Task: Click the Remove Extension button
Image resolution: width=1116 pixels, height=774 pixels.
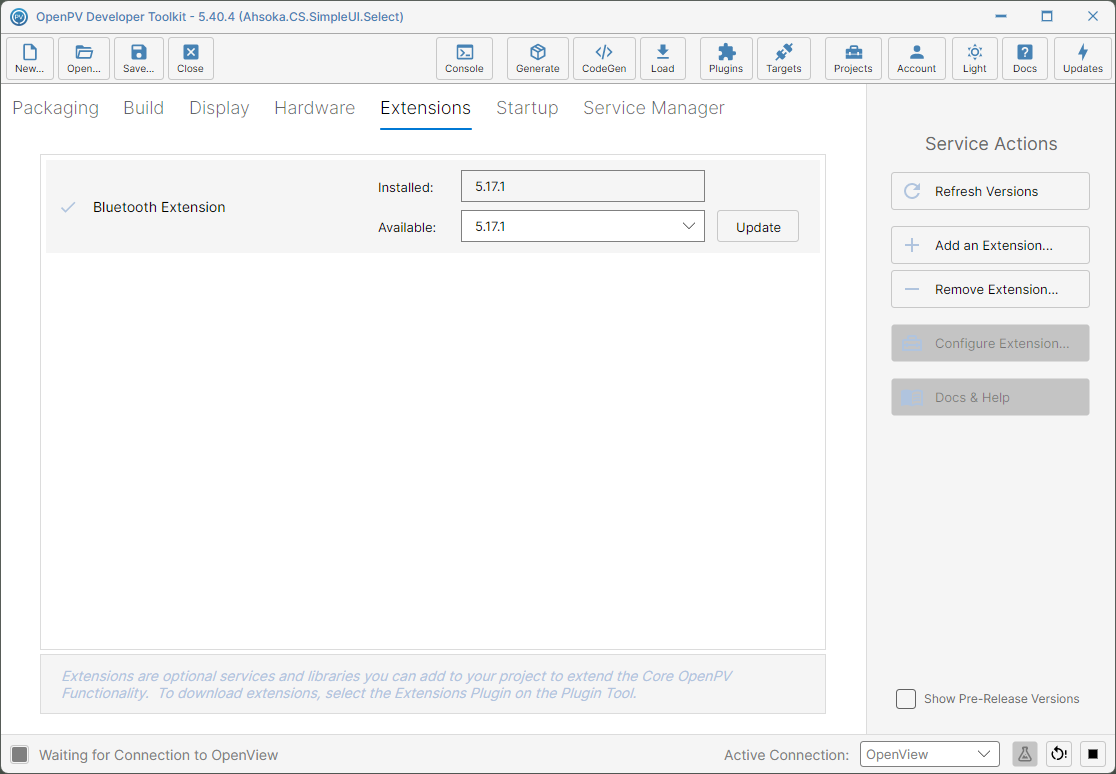Action: pyautogui.click(x=990, y=289)
